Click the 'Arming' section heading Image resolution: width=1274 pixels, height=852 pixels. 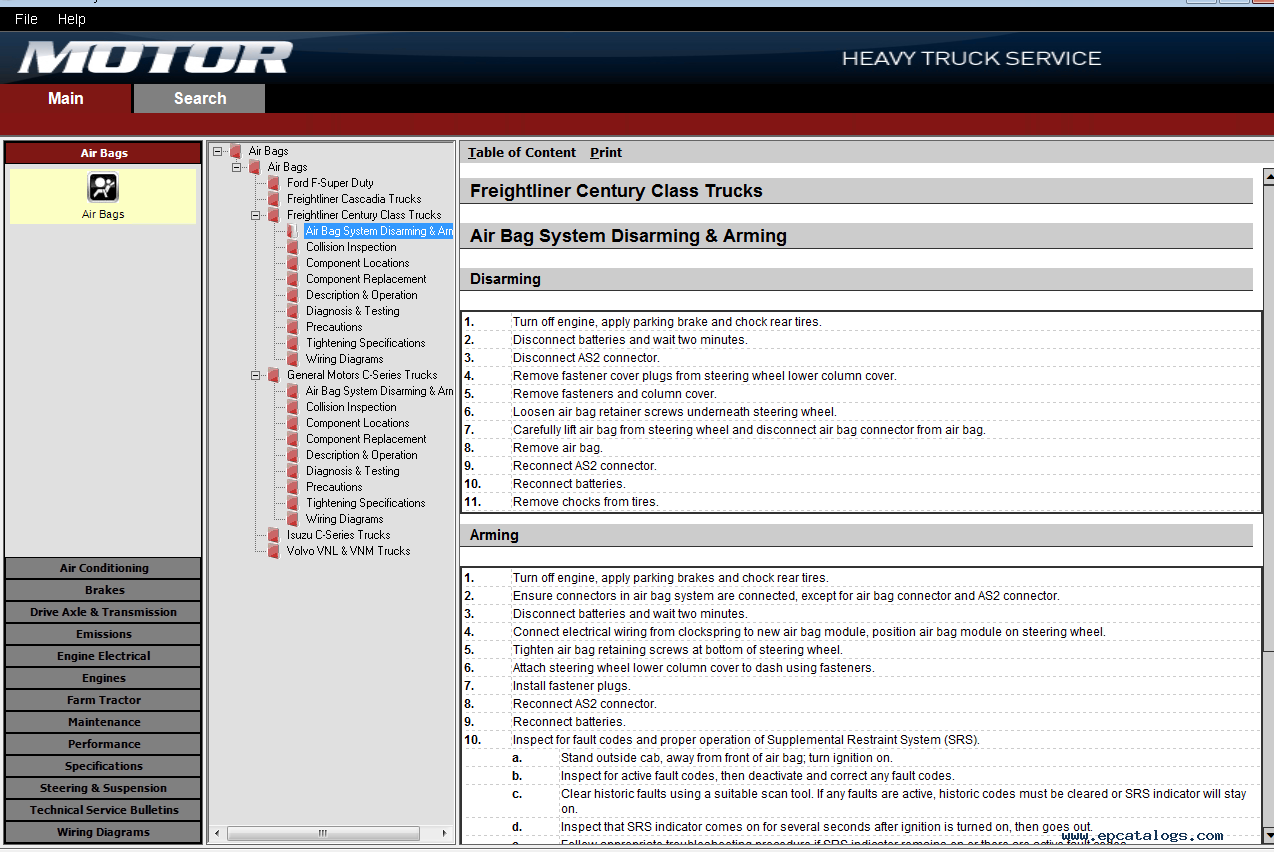tap(494, 535)
